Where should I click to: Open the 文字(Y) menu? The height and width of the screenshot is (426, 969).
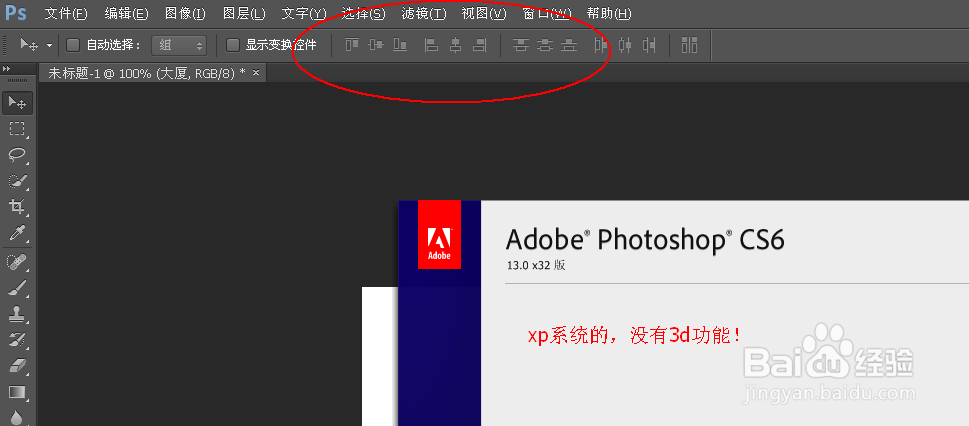click(303, 13)
